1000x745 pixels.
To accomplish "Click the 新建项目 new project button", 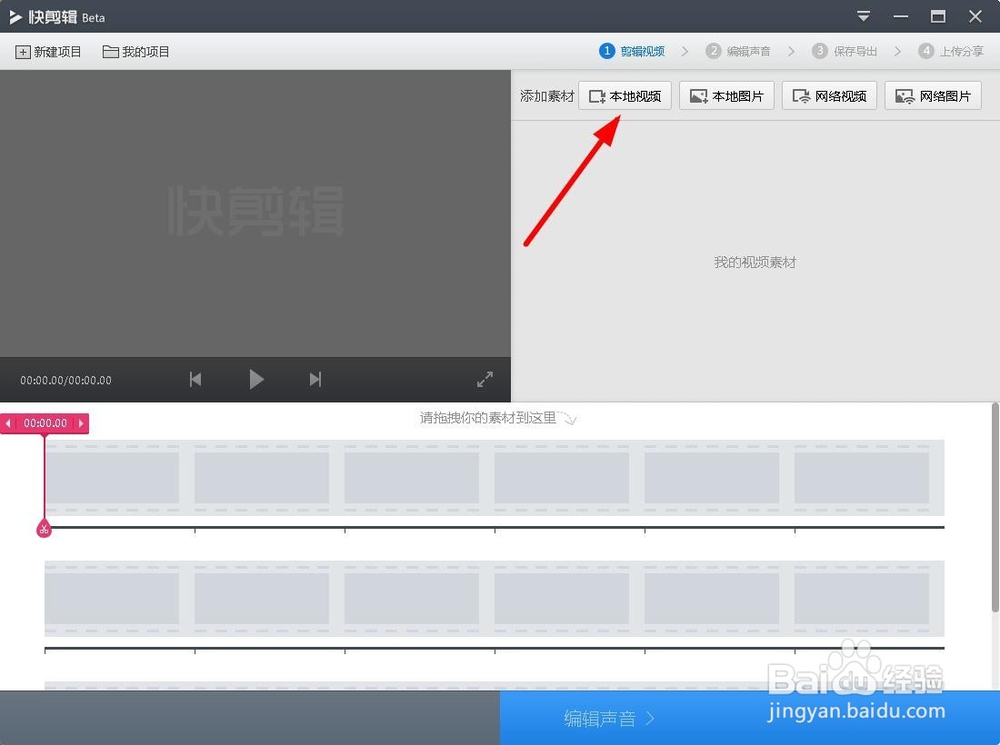I will [x=48, y=52].
